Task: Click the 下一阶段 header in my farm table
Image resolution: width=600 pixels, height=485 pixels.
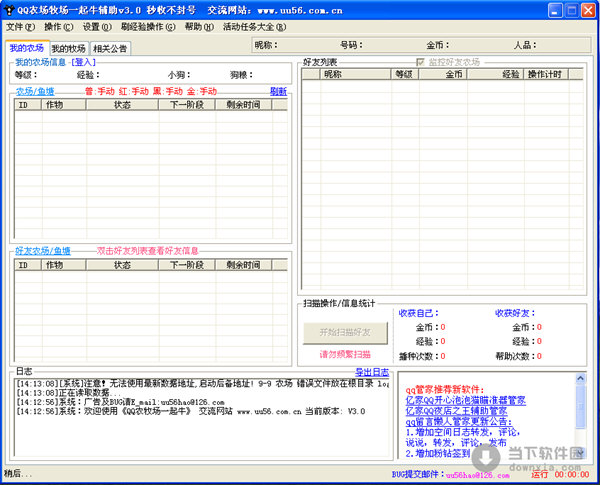Action: click(x=187, y=105)
